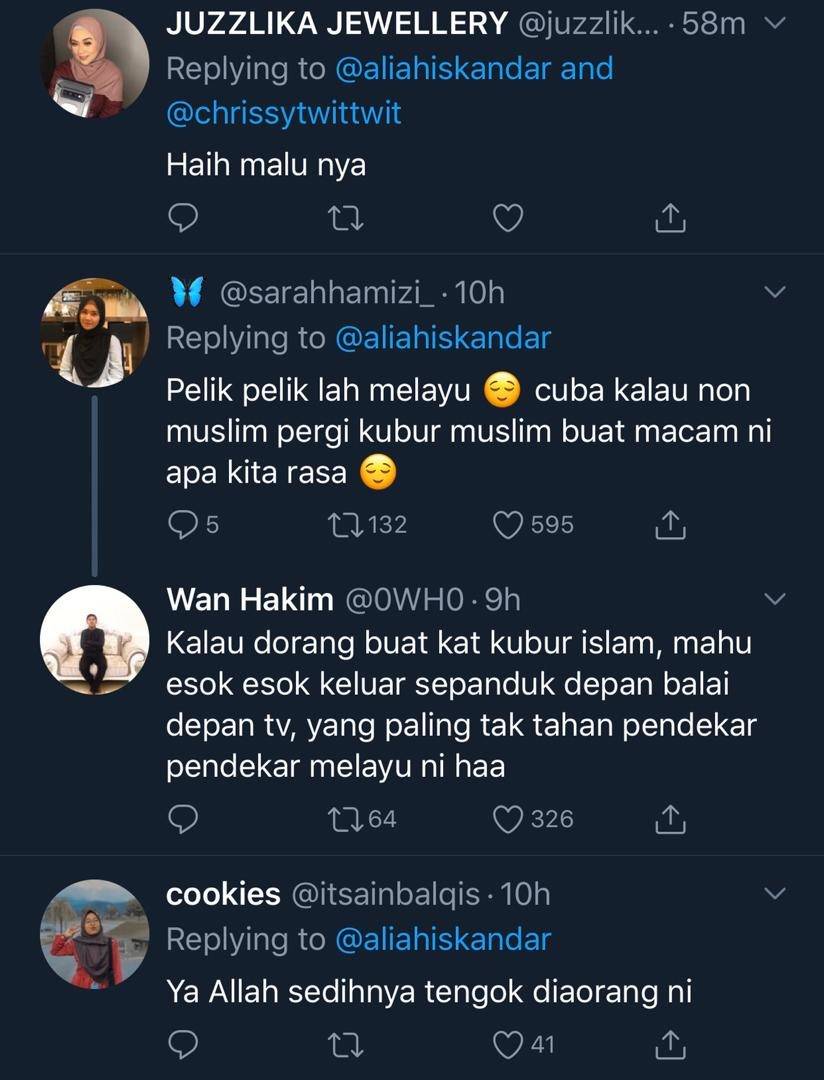The width and height of the screenshot is (824, 1080).
Task: Share the JUZZLIKA JEWELLERY tweet
Action: 669,218
